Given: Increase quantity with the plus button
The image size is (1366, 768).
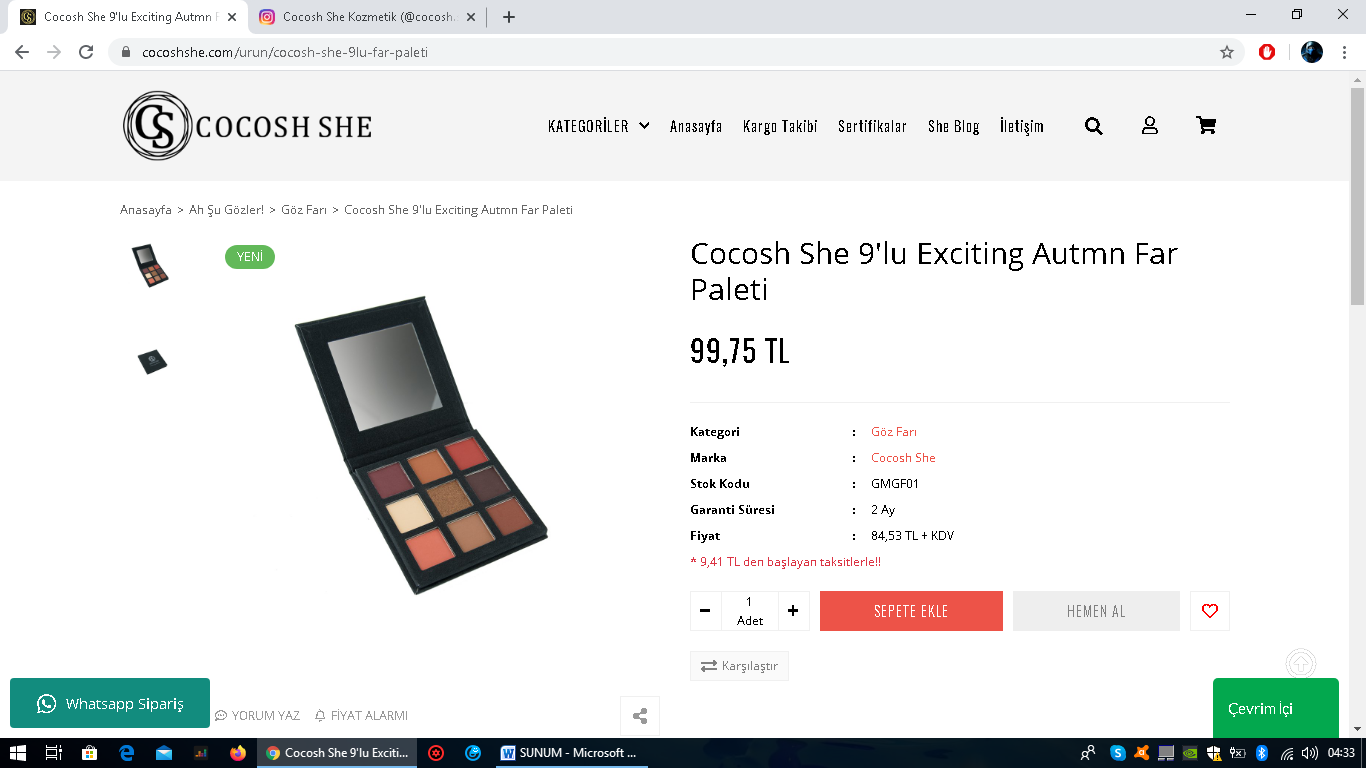Looking at the screenshot, I should (793, 611).
